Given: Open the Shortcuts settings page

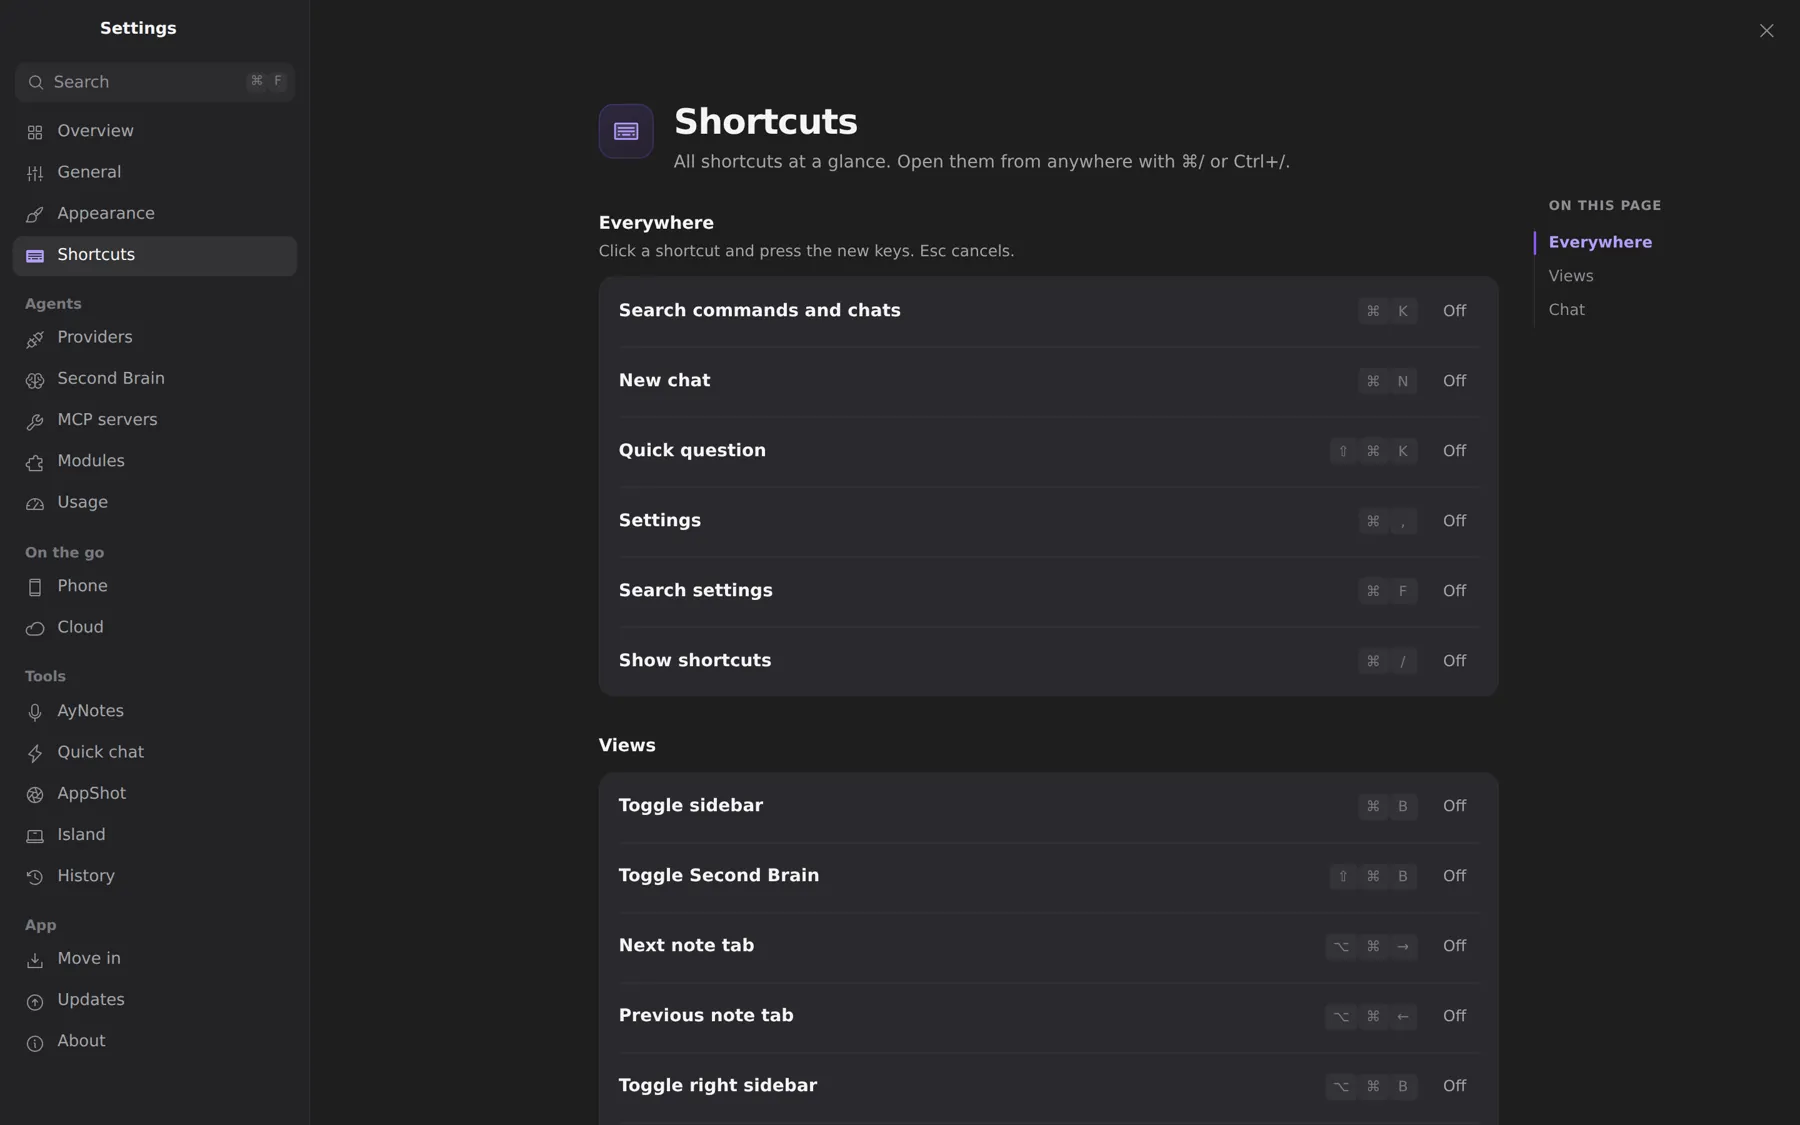Looking at the screenshot, I should pos(155,255).
